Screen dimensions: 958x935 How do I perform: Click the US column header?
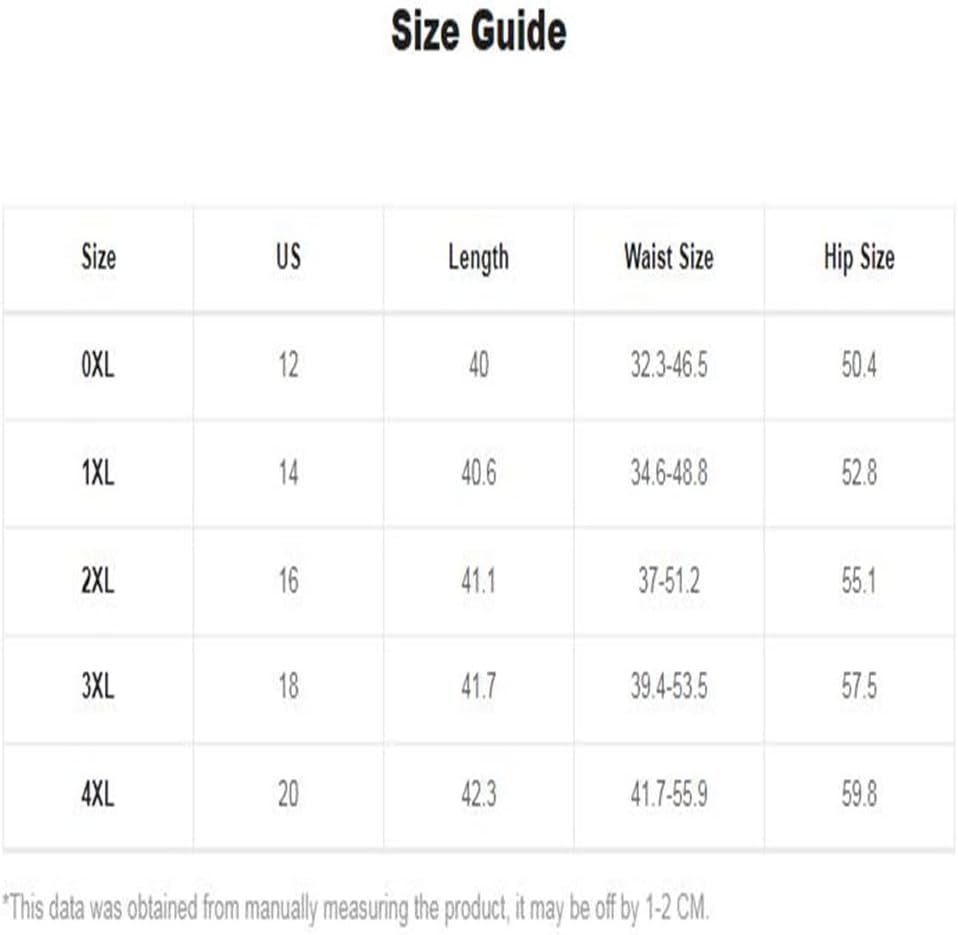pyautogui.click(x=288, y=258)
